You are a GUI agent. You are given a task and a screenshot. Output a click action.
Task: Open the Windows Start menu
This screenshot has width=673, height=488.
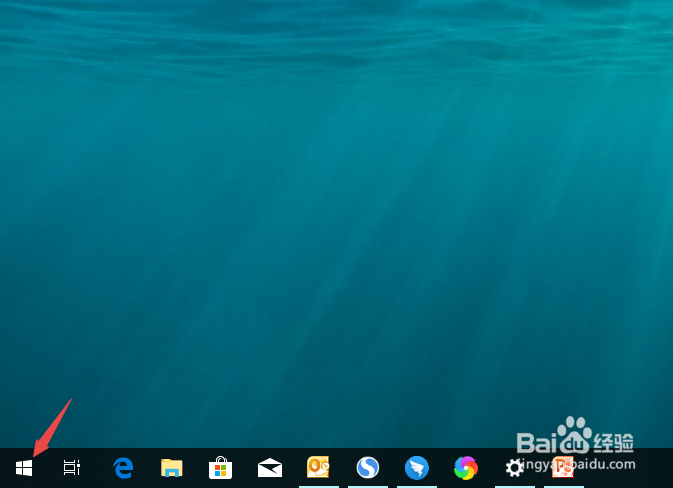pyautogui.click(x=24, y=468)
